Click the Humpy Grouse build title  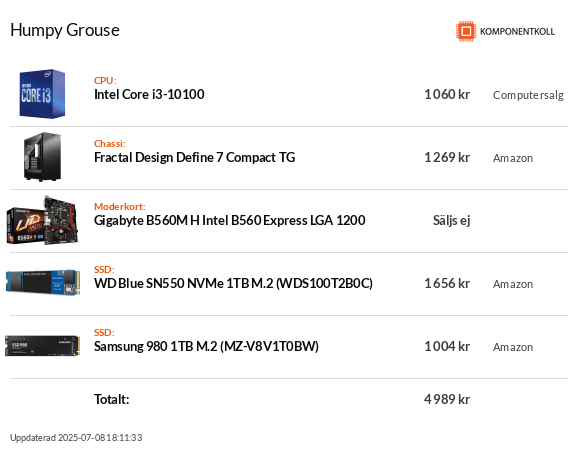pos(65,31)
